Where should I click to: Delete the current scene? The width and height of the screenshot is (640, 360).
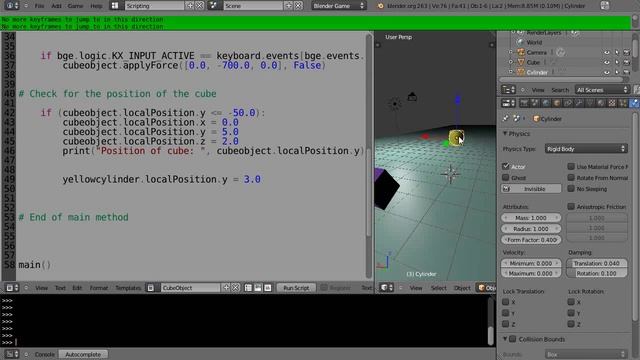(x=298, y=6)
